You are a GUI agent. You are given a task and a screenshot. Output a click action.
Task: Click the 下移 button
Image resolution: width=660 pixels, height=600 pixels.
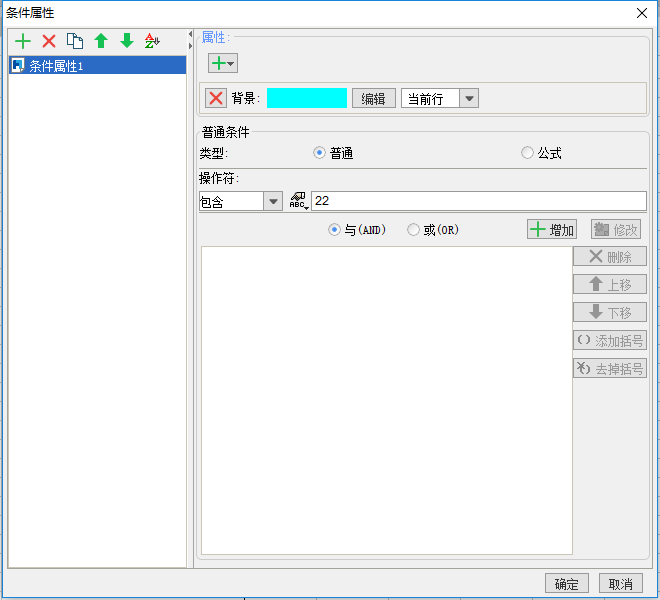point(610,312)
